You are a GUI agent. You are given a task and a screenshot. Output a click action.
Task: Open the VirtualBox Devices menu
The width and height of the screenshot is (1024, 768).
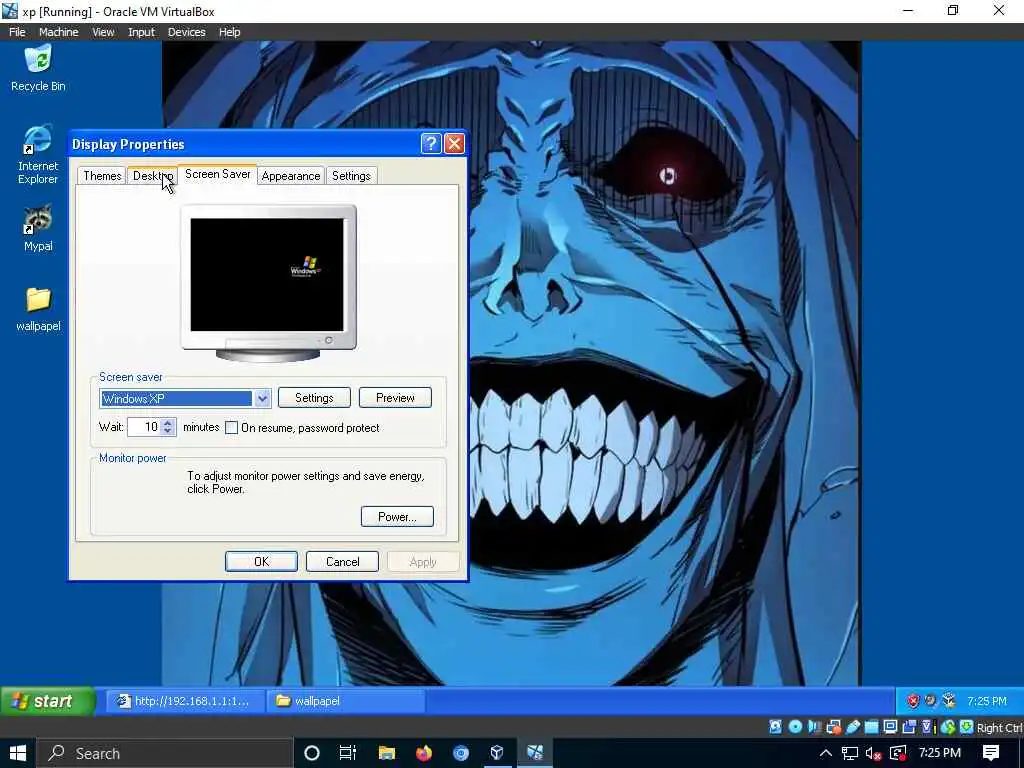point(186,32)
